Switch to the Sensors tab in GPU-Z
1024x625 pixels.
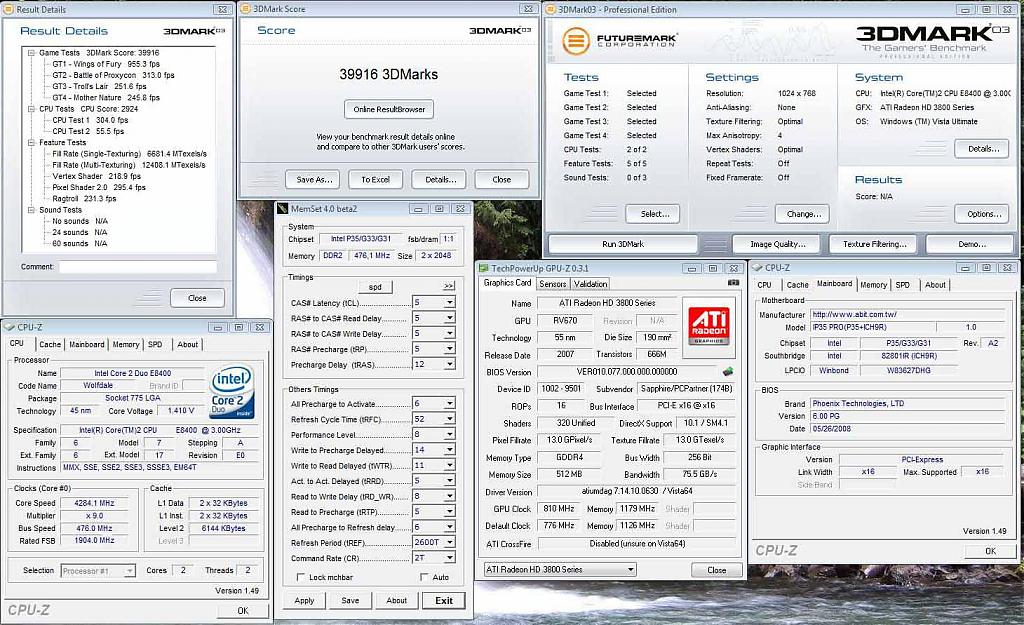552,284
